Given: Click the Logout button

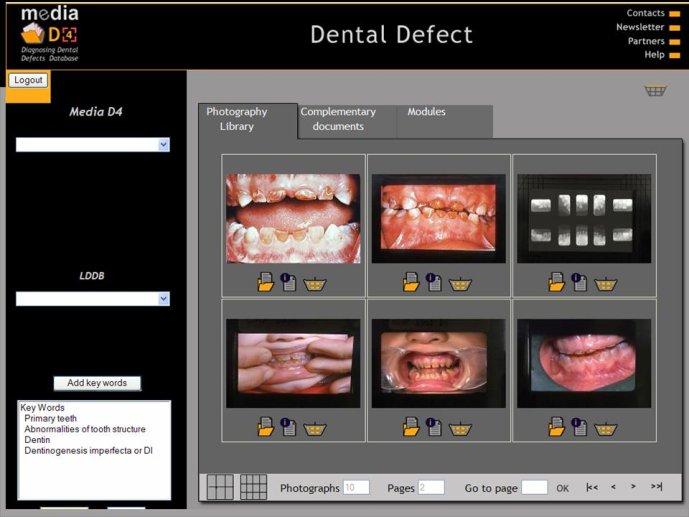Looking at the screenshot, I should 28,80.
